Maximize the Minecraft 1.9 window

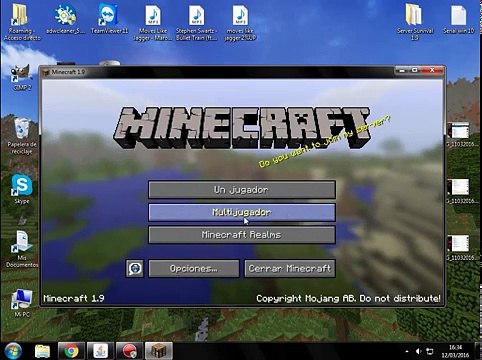click(415, 70)
